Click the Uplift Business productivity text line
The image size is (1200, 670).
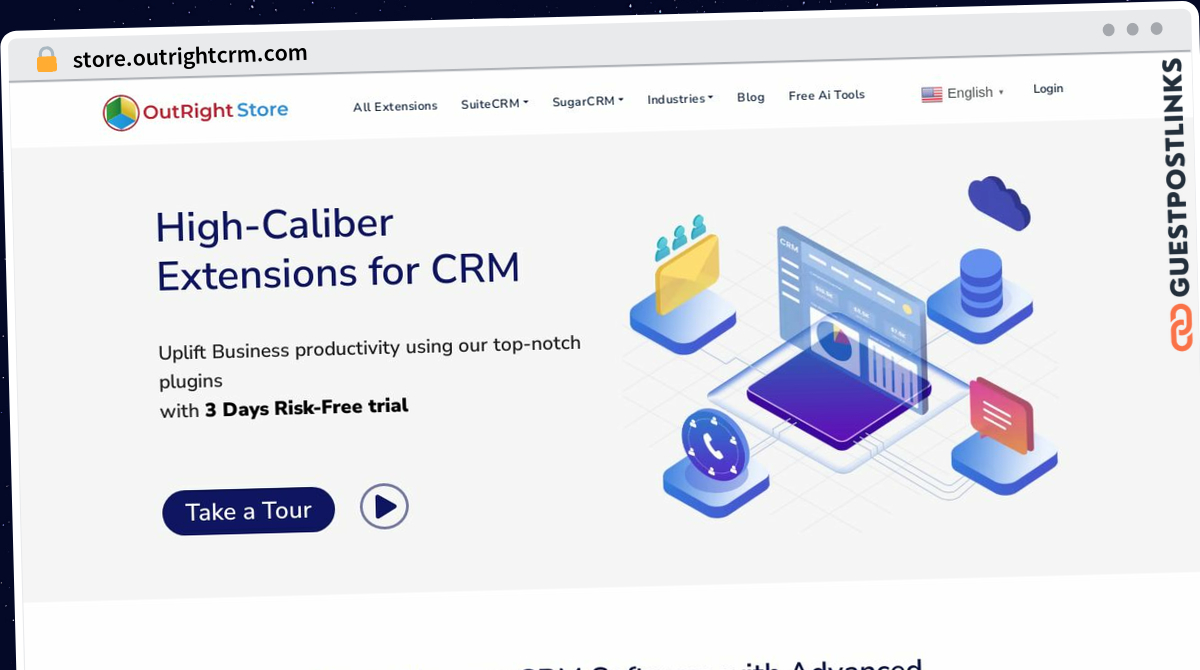(x=370, y=348)
